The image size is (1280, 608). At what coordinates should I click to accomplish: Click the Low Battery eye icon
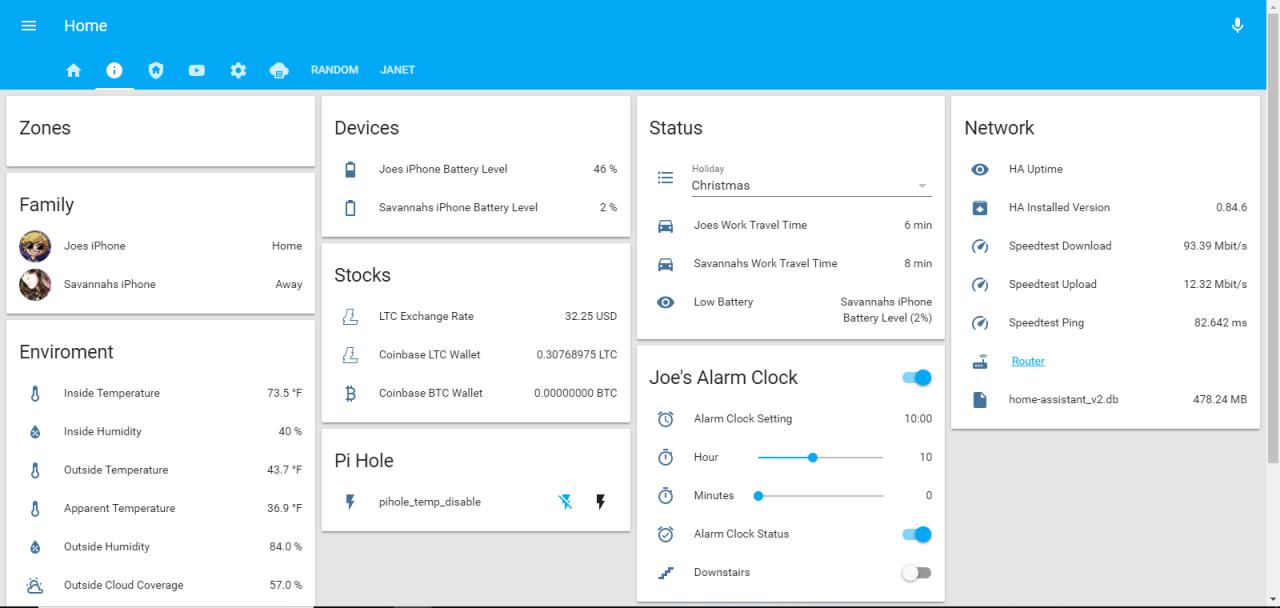(x=665, y=302)
